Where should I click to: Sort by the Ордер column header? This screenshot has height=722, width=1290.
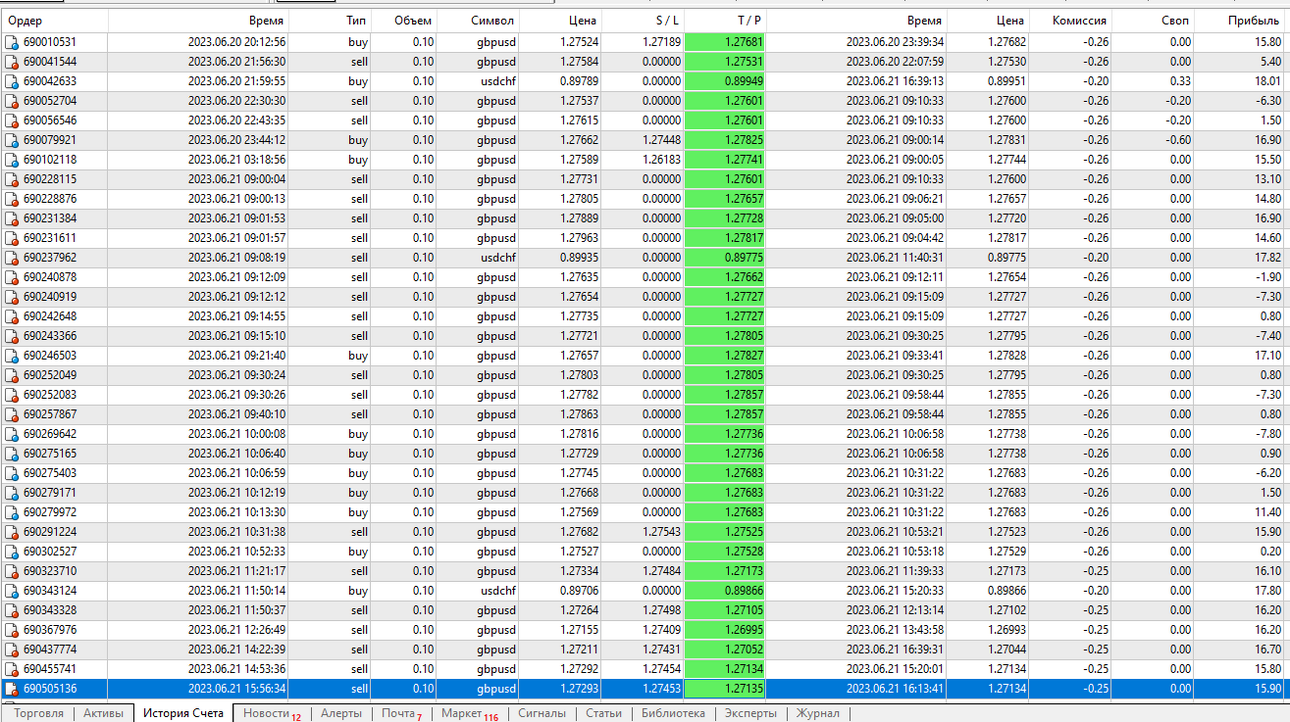click(54, 20)
